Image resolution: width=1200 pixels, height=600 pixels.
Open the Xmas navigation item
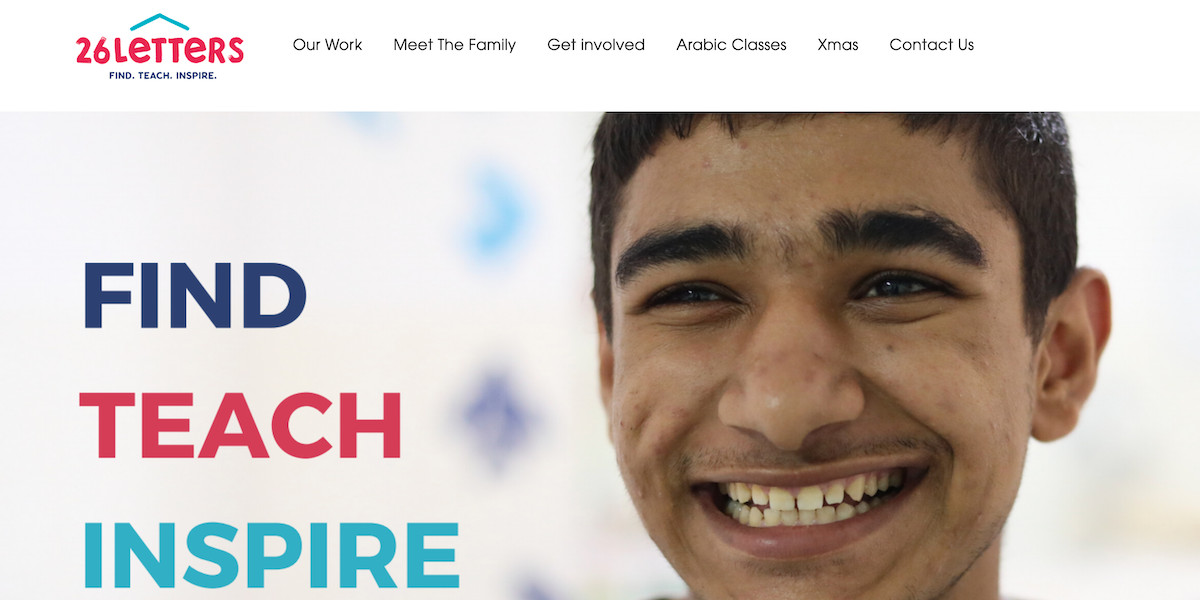pos(838,45)
